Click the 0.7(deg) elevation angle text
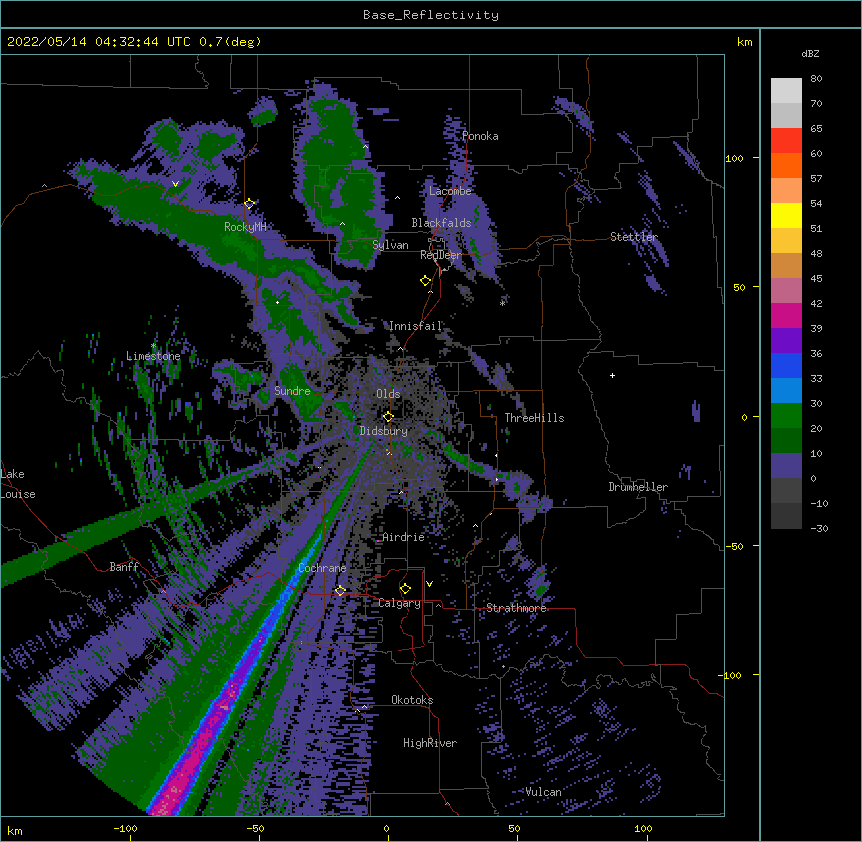 230,42
